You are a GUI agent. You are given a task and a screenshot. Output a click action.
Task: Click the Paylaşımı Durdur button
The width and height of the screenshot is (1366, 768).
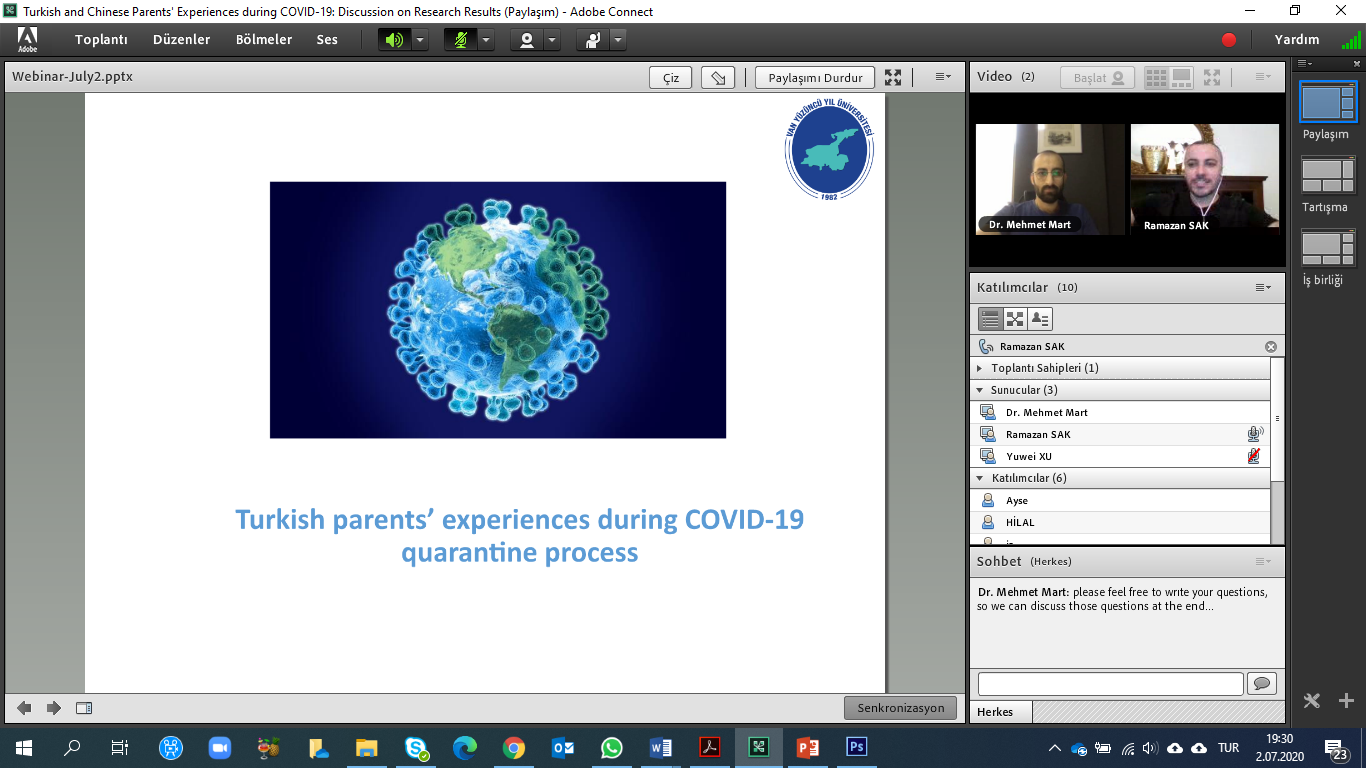point(814,77)
